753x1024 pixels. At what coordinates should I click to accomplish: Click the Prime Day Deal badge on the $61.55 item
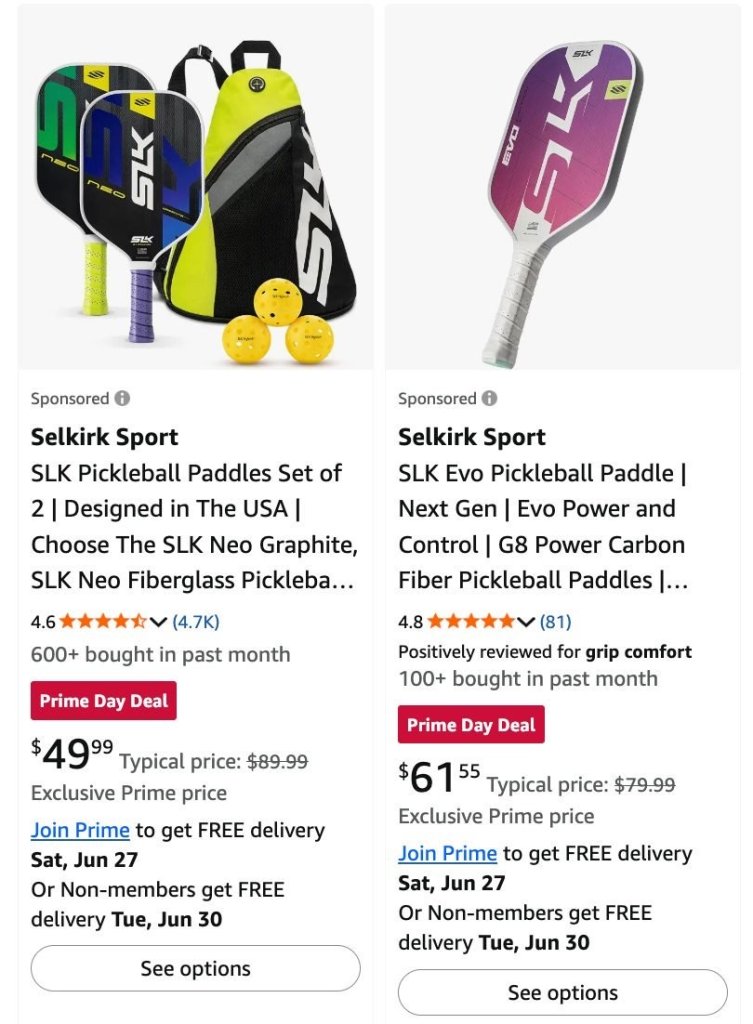point(471,725)
